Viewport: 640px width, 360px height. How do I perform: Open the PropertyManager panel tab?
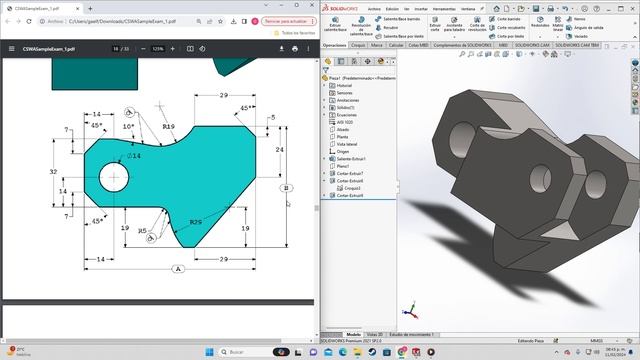[x=341, y=61]
